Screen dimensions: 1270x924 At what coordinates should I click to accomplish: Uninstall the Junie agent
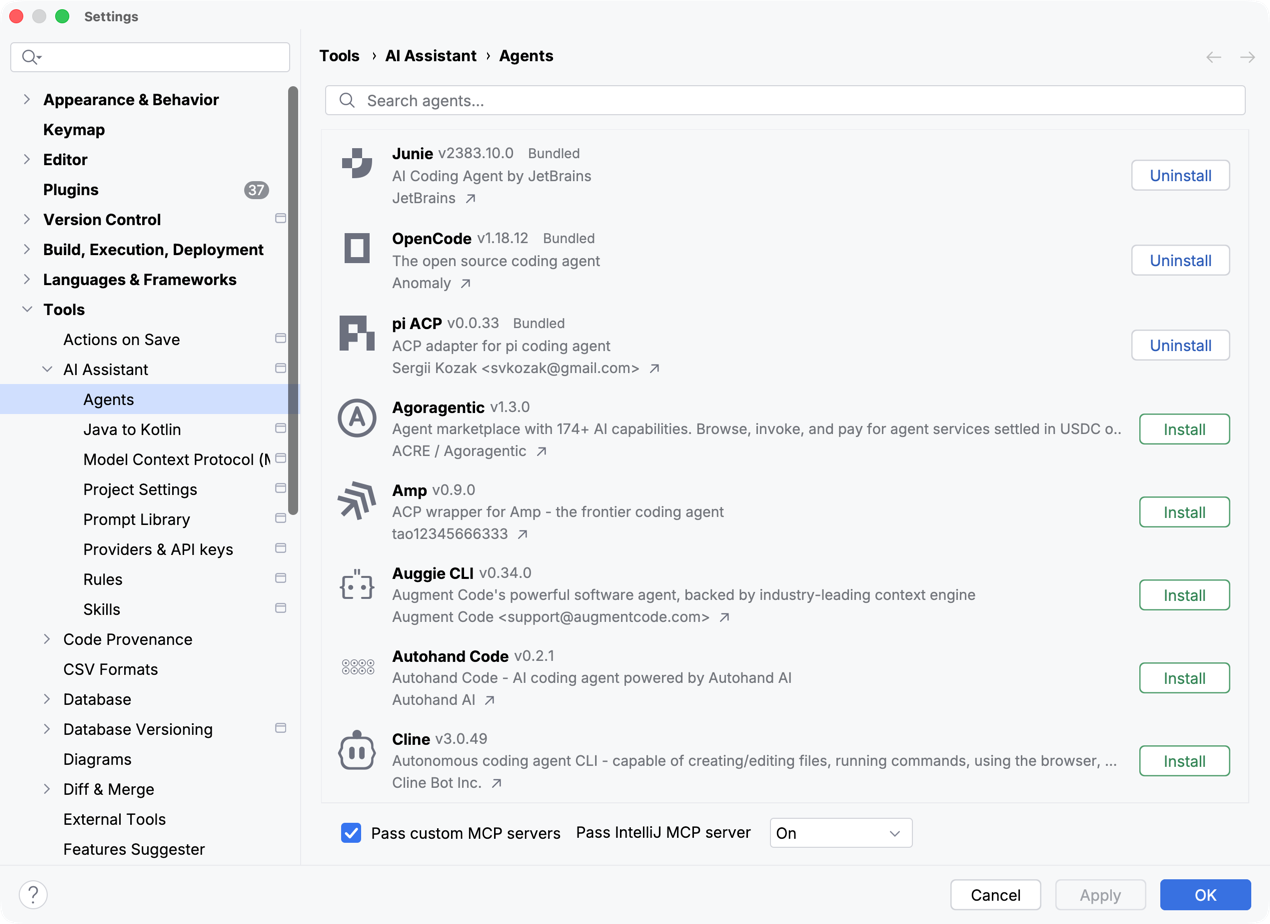click(x=1180, y=175)
